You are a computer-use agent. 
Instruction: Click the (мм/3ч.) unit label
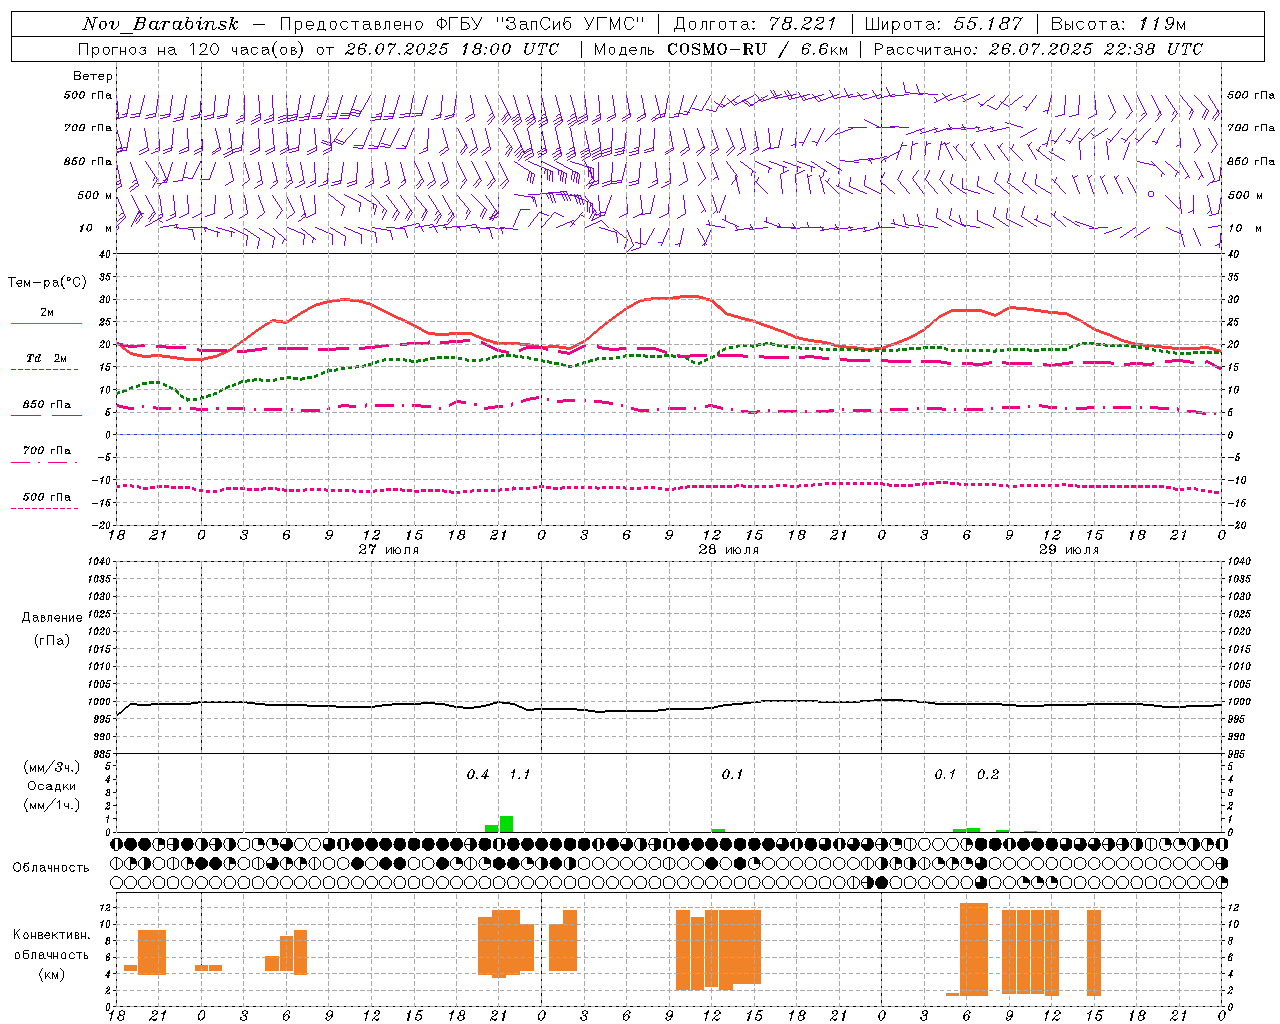[52, 767]
